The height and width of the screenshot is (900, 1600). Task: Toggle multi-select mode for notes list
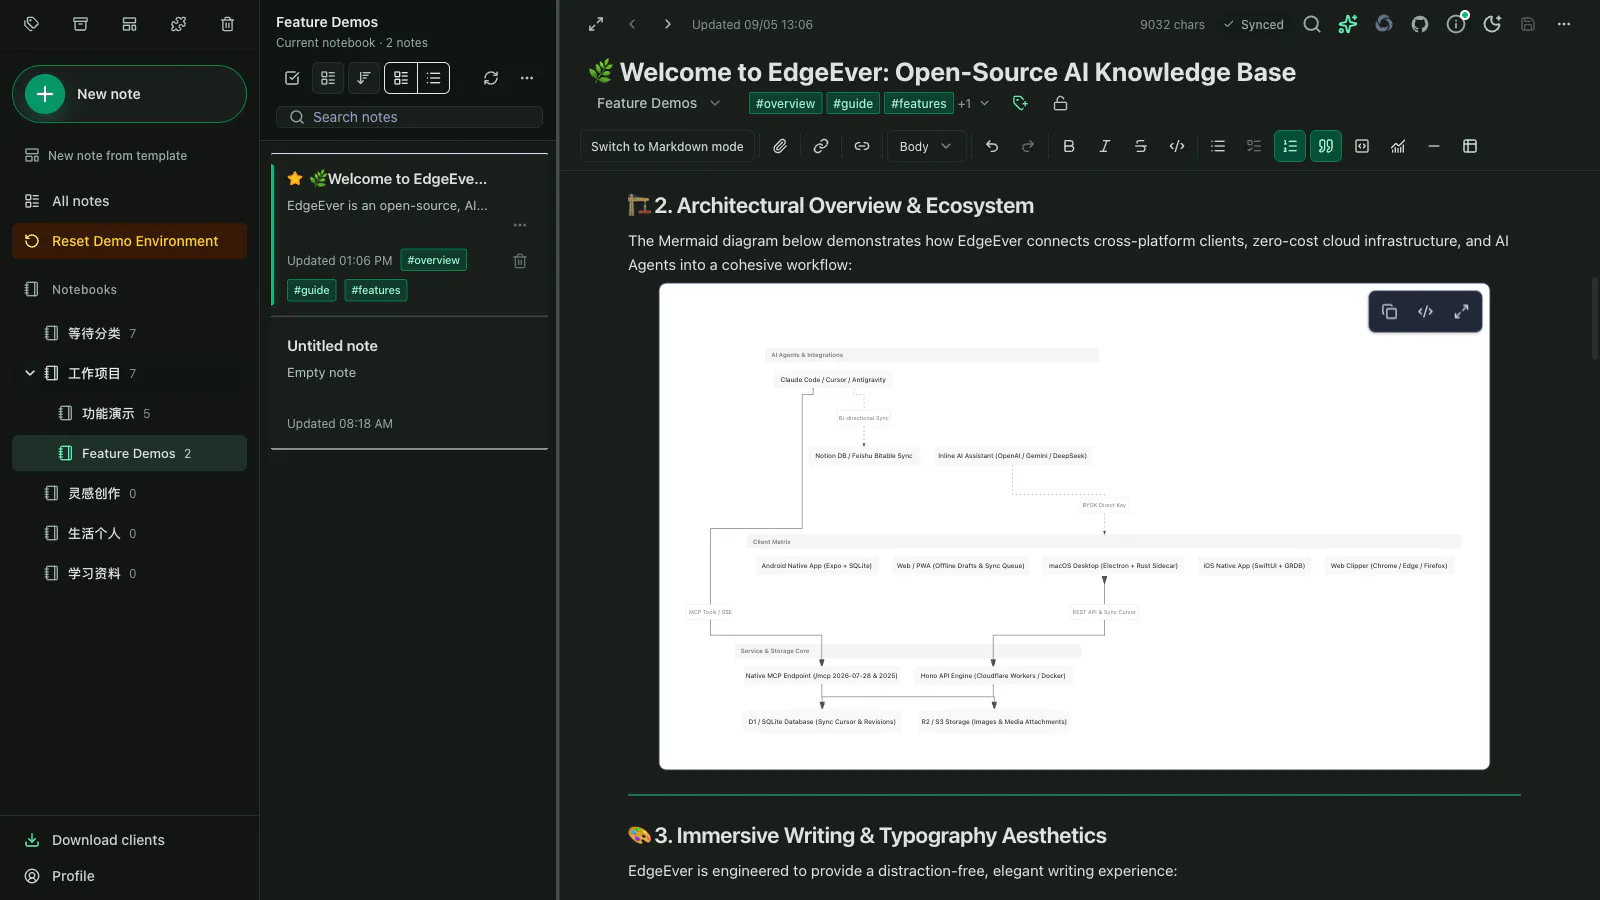pos(292,78)
